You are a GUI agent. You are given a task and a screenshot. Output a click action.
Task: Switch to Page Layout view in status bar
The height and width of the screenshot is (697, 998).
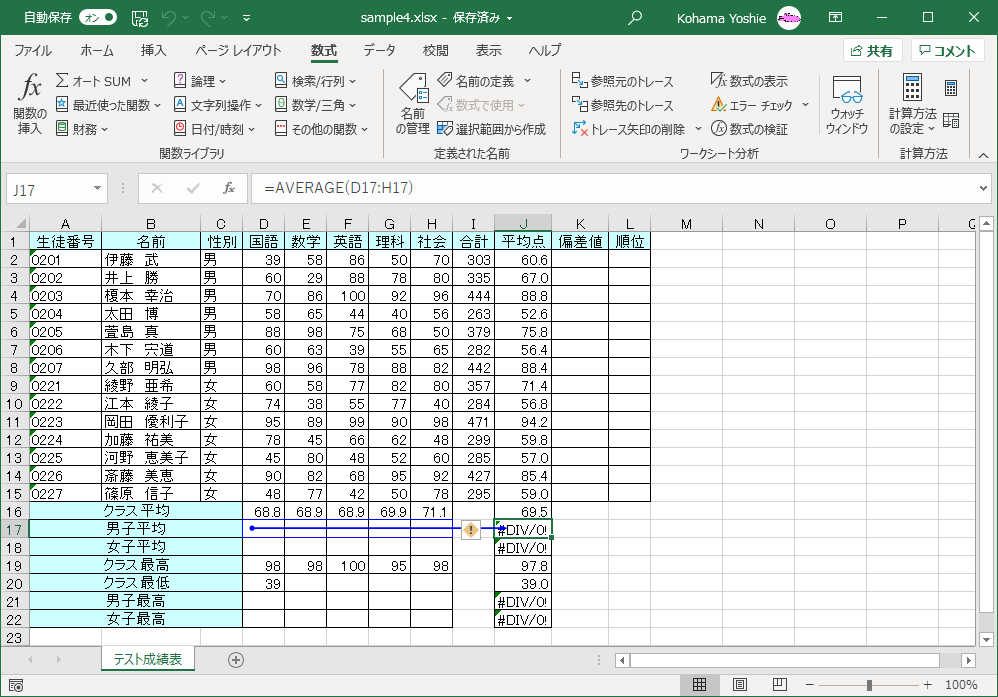click(x=740, y=685)
